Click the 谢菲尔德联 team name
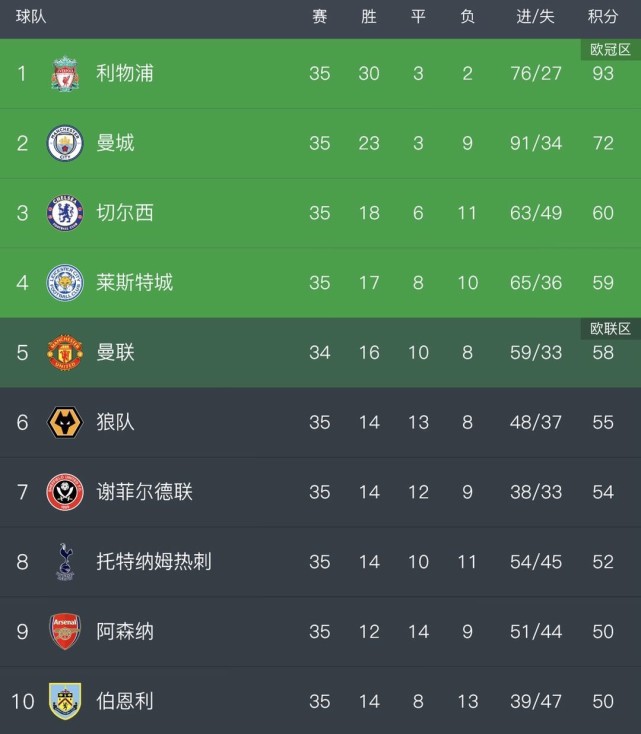The image size is (641, 734). tap(144, 492)
